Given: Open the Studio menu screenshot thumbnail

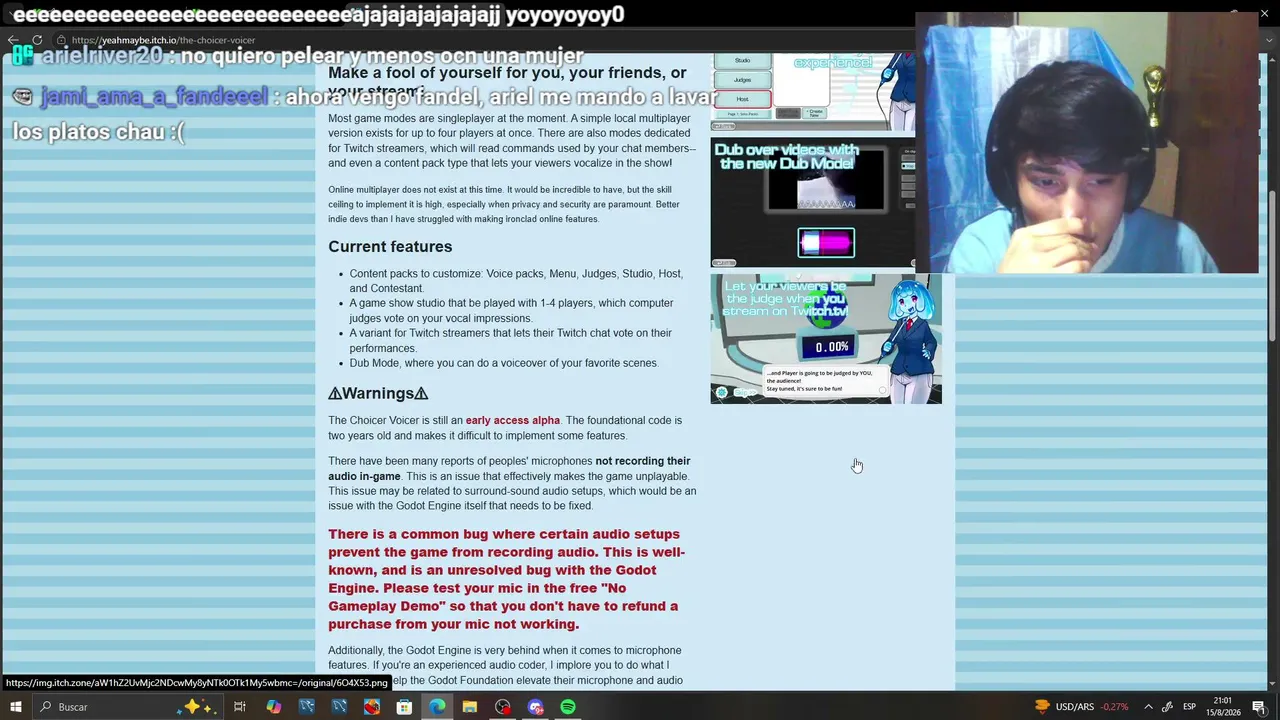Looking at the screenshot, I should (x=812, y=92).
